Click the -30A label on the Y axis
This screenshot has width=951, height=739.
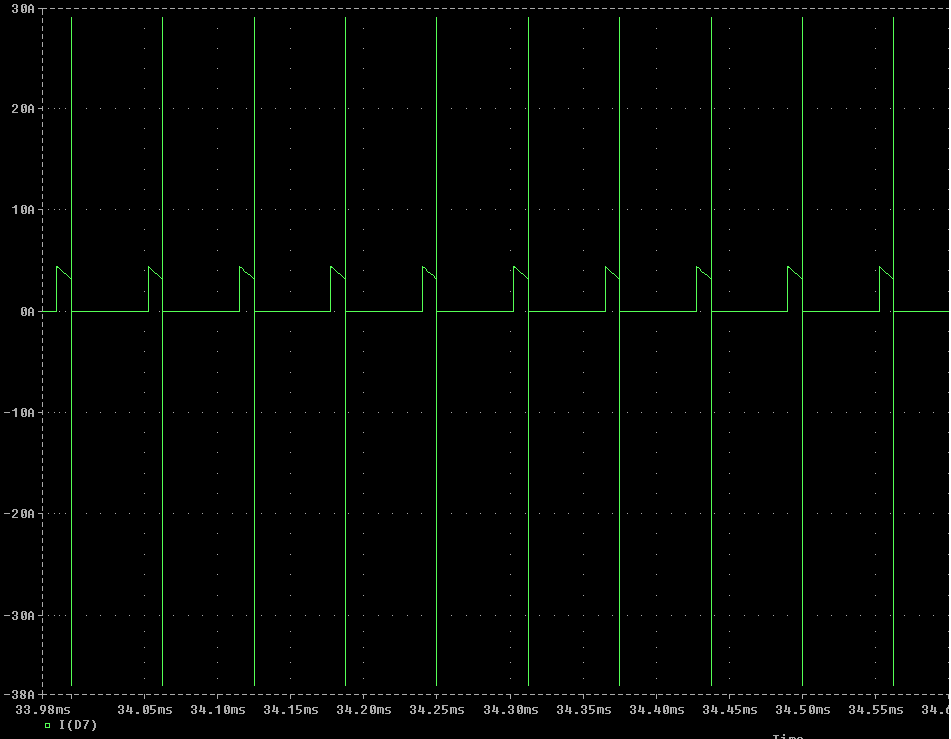pyautogui.click(x=19, y=615)
